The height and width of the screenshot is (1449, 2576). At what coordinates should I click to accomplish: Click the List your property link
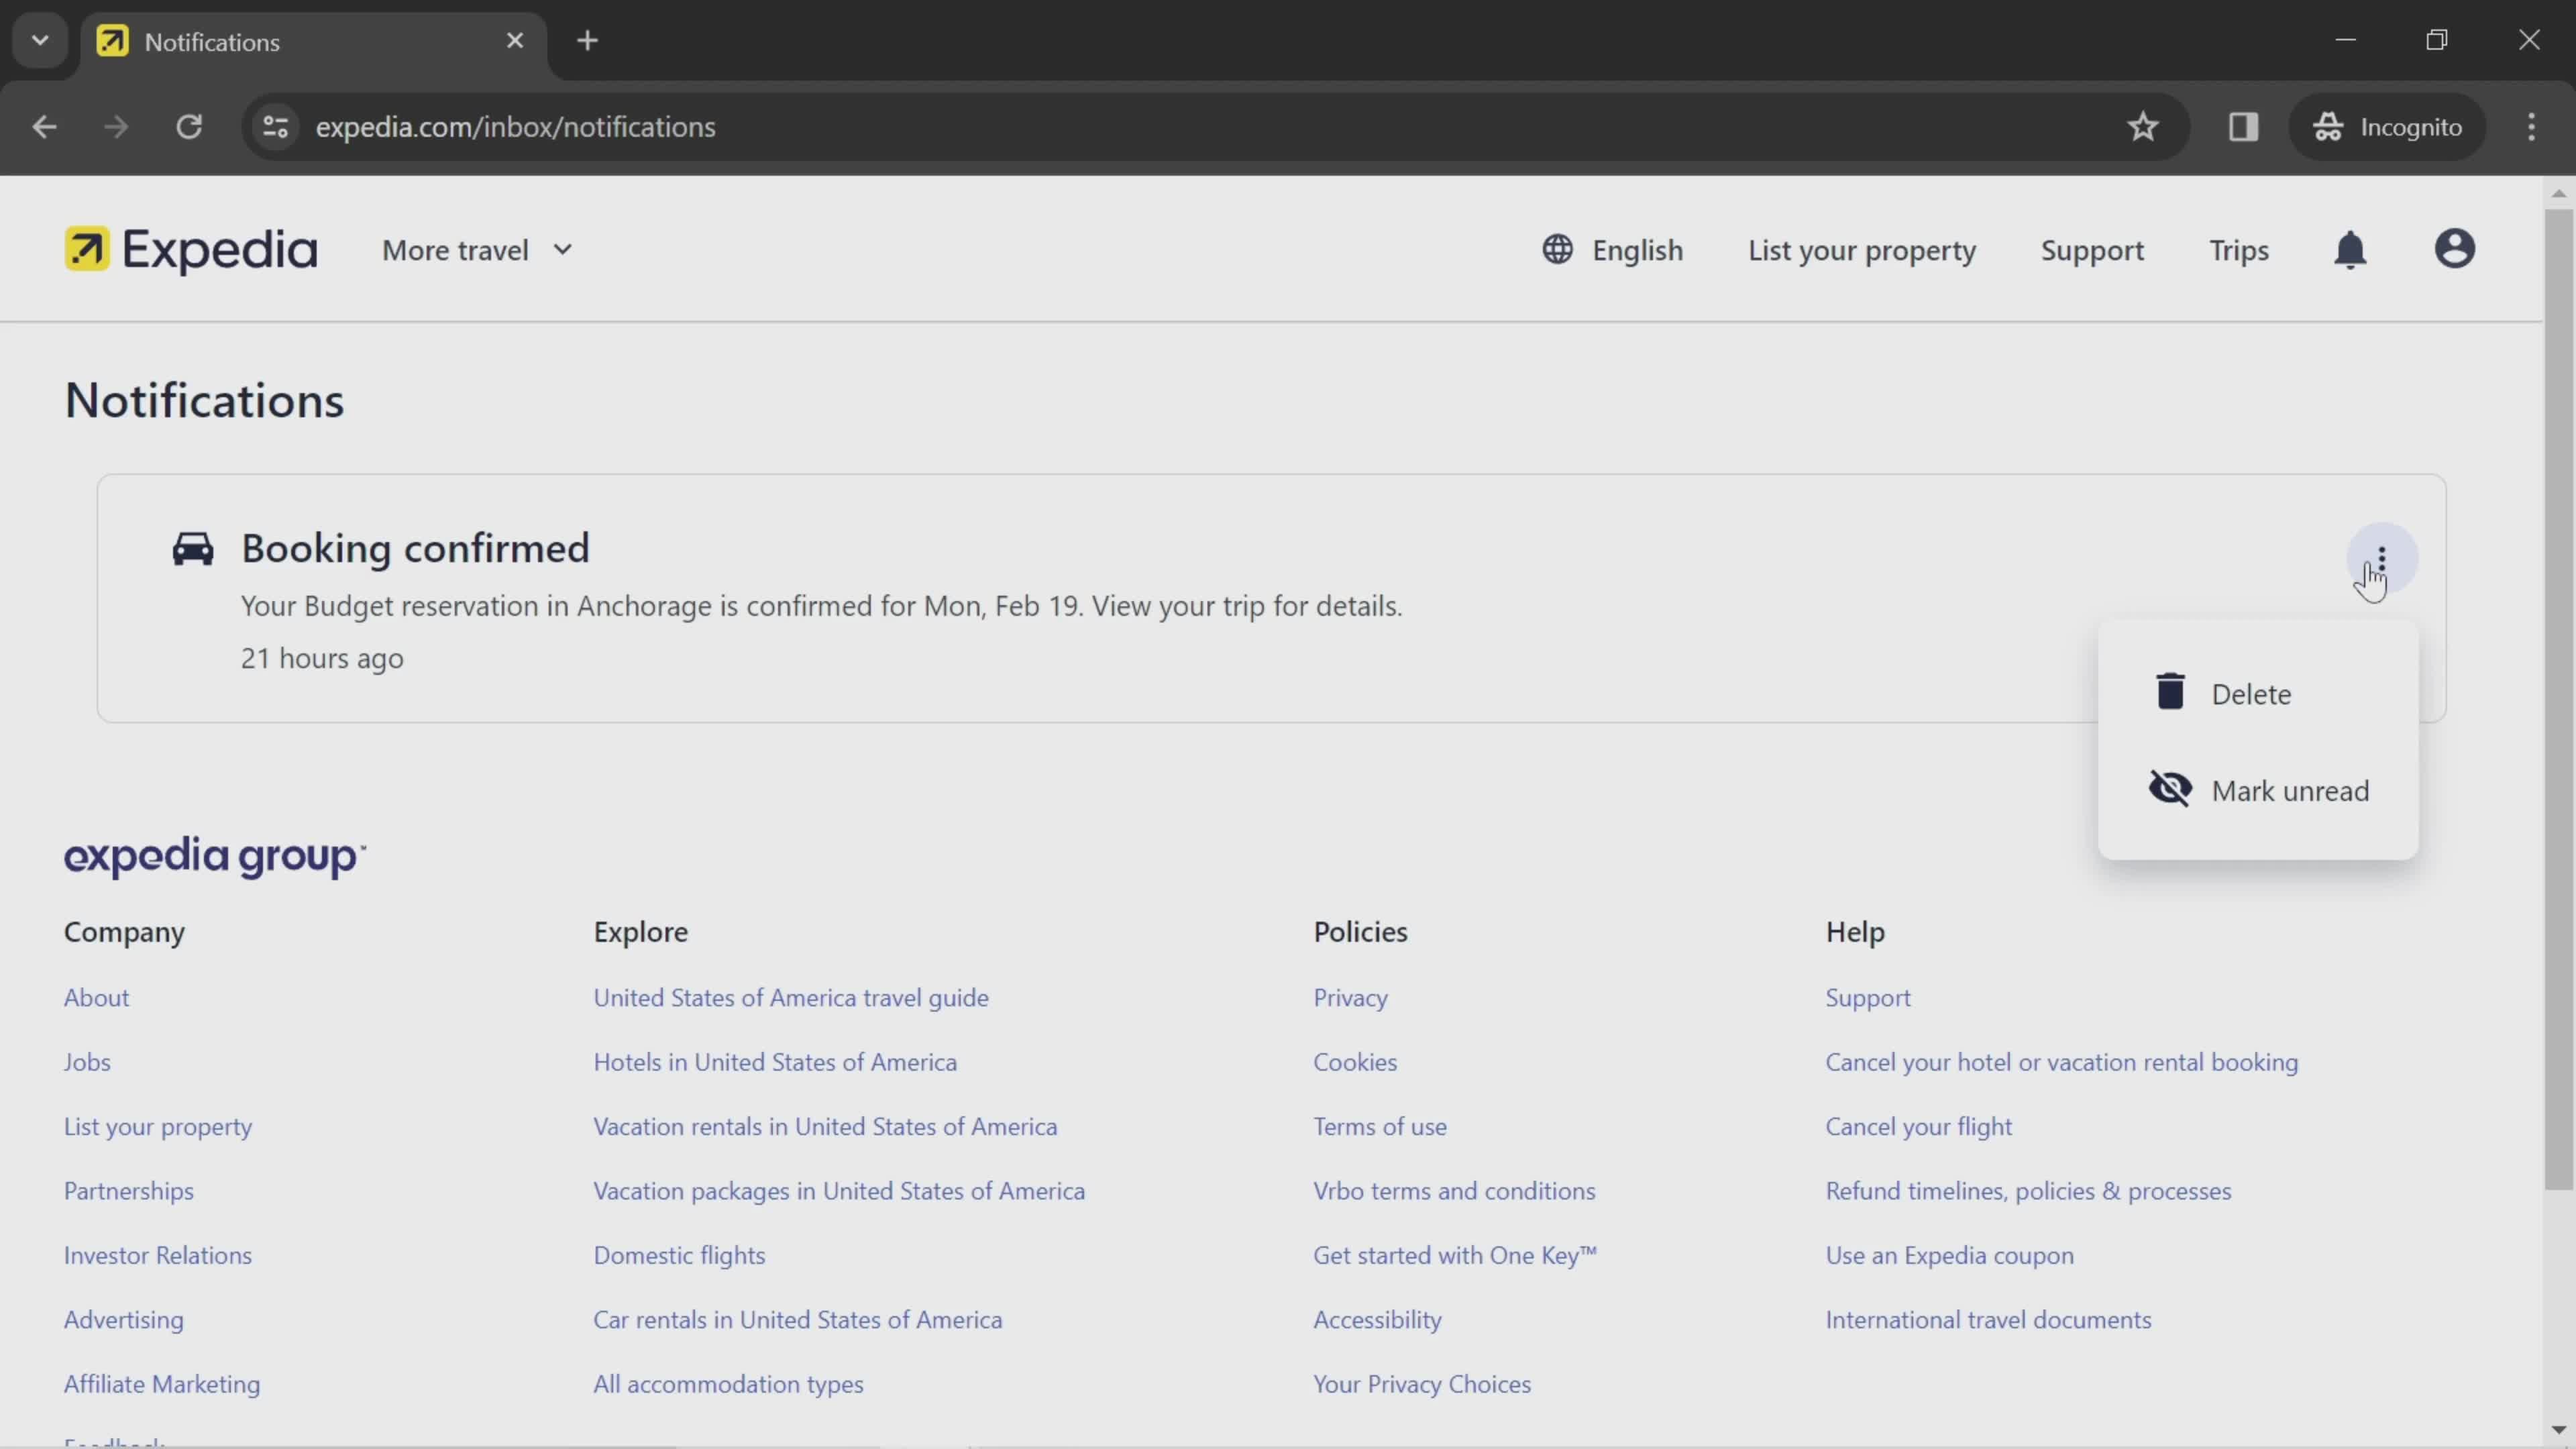pos(1863,250)
